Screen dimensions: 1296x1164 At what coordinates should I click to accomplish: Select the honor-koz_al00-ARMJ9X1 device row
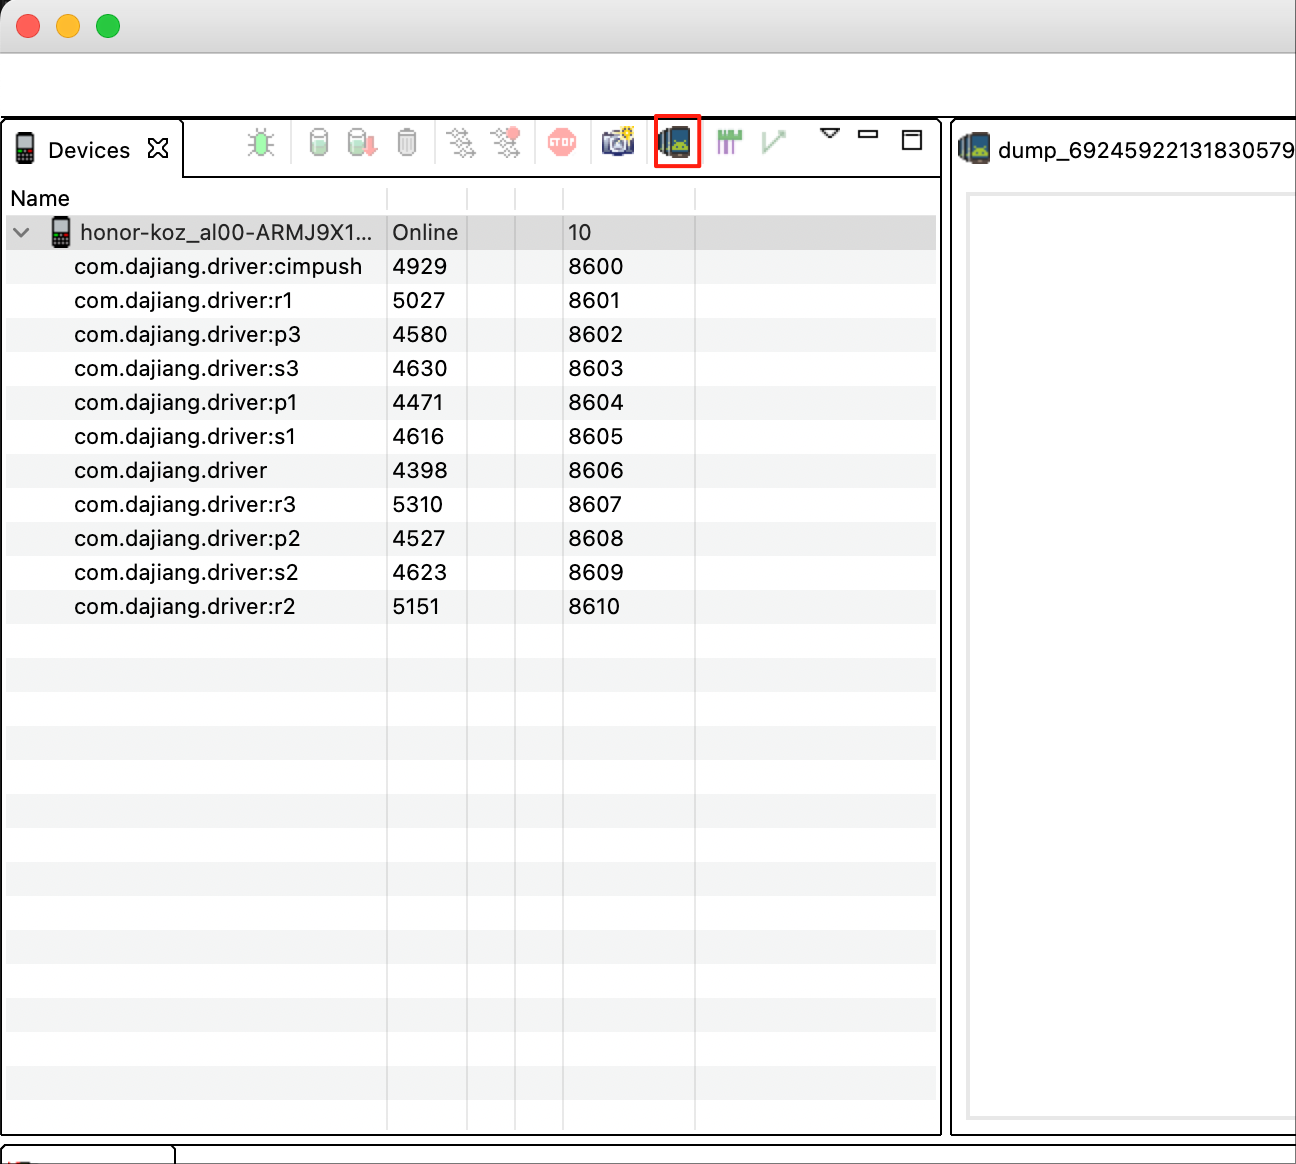pyautogui.click(x=471, y=232)
